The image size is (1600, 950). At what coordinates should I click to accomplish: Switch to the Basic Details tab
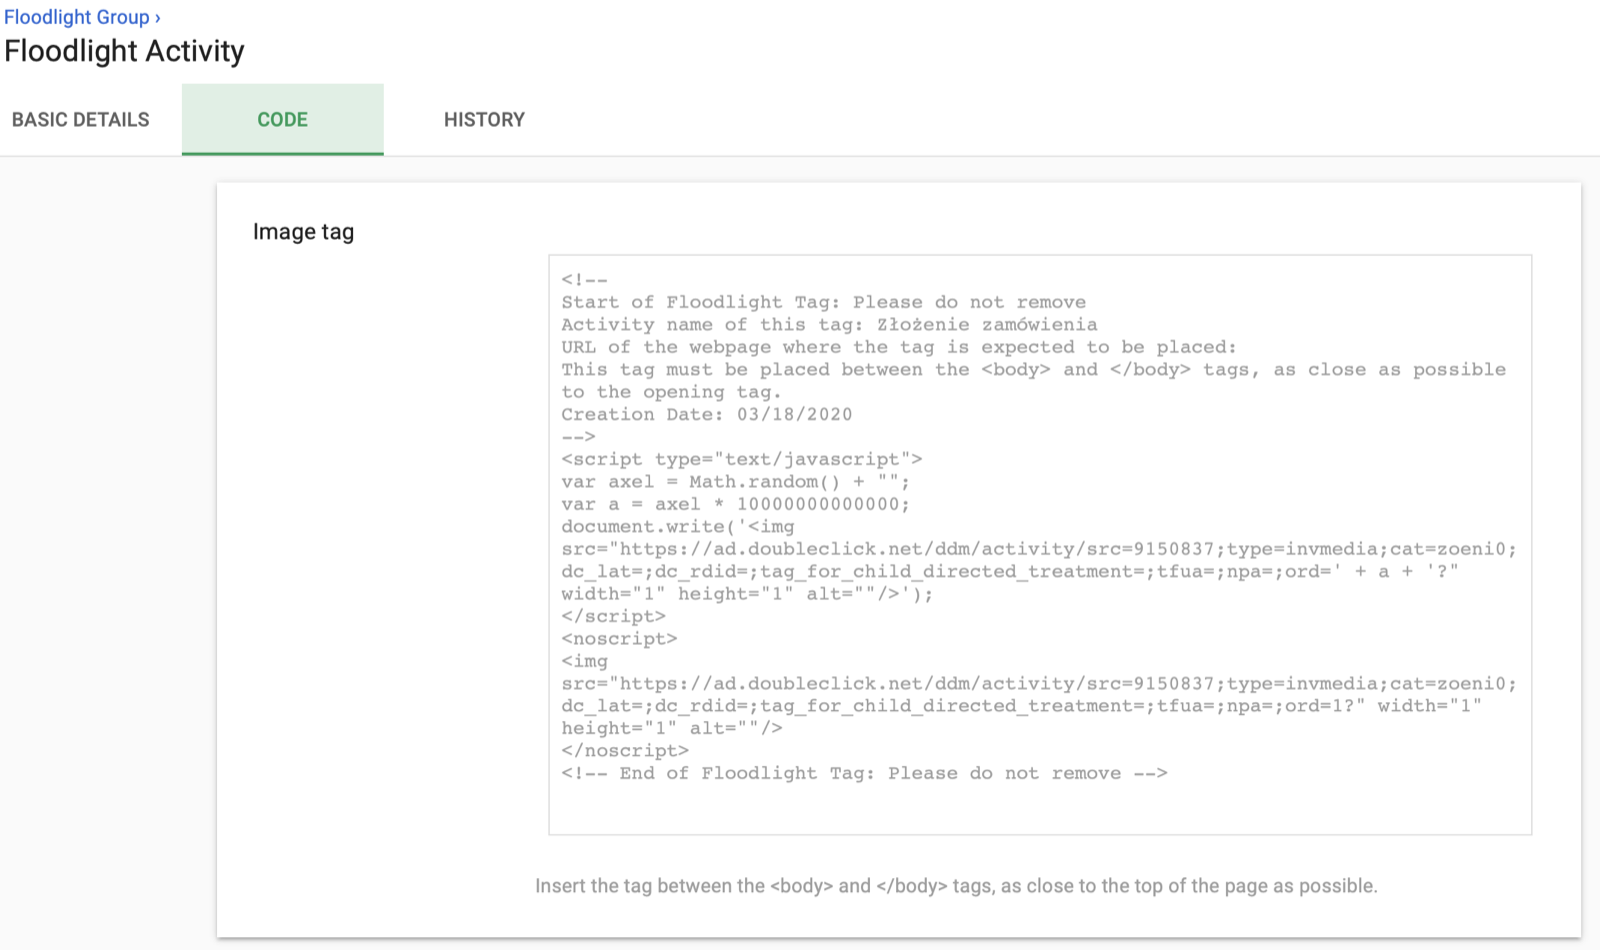[81, 120]
